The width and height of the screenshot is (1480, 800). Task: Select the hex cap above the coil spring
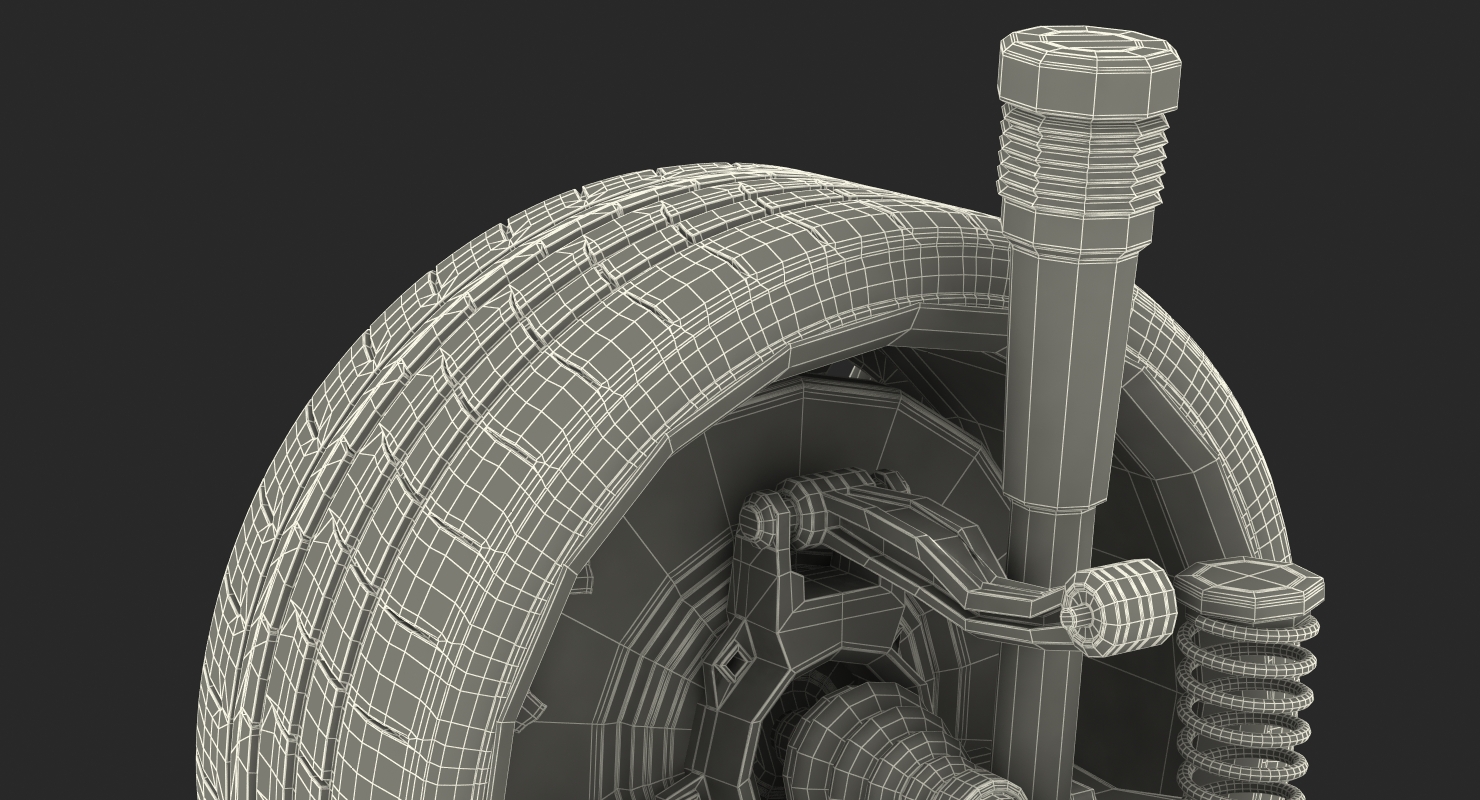coord(1249,589)
